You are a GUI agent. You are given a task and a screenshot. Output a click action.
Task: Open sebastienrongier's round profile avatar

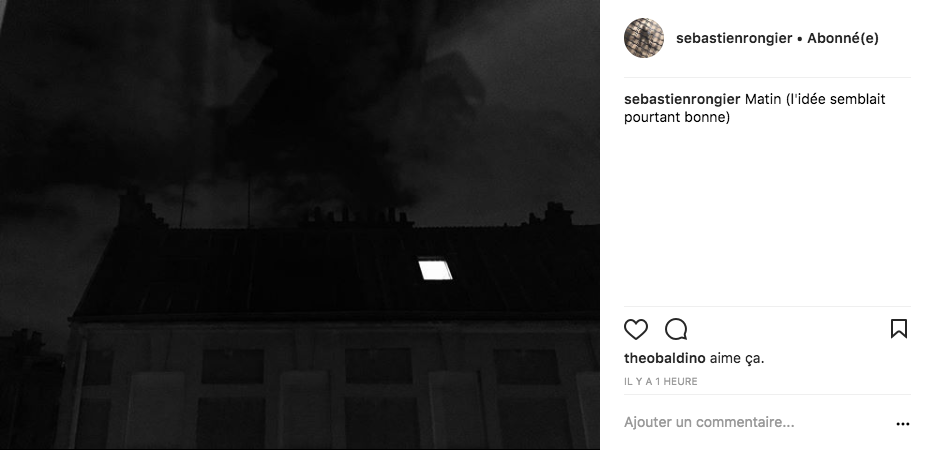[x=644, y=38]
